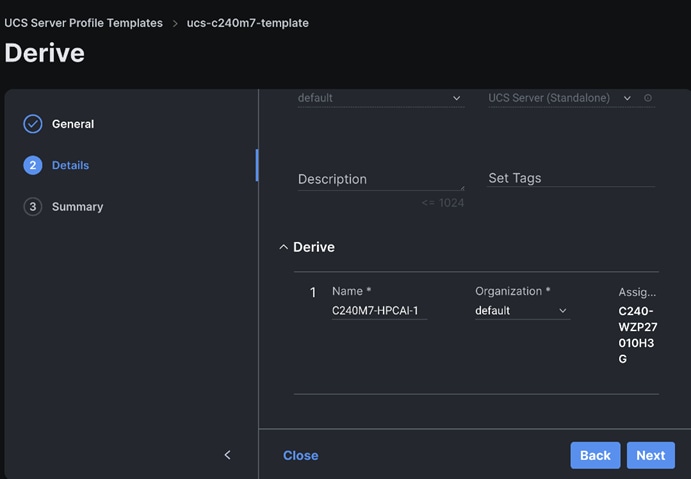691x479 pixels.
Task: Go to the Details wizard step
Action: click(71, 165)
